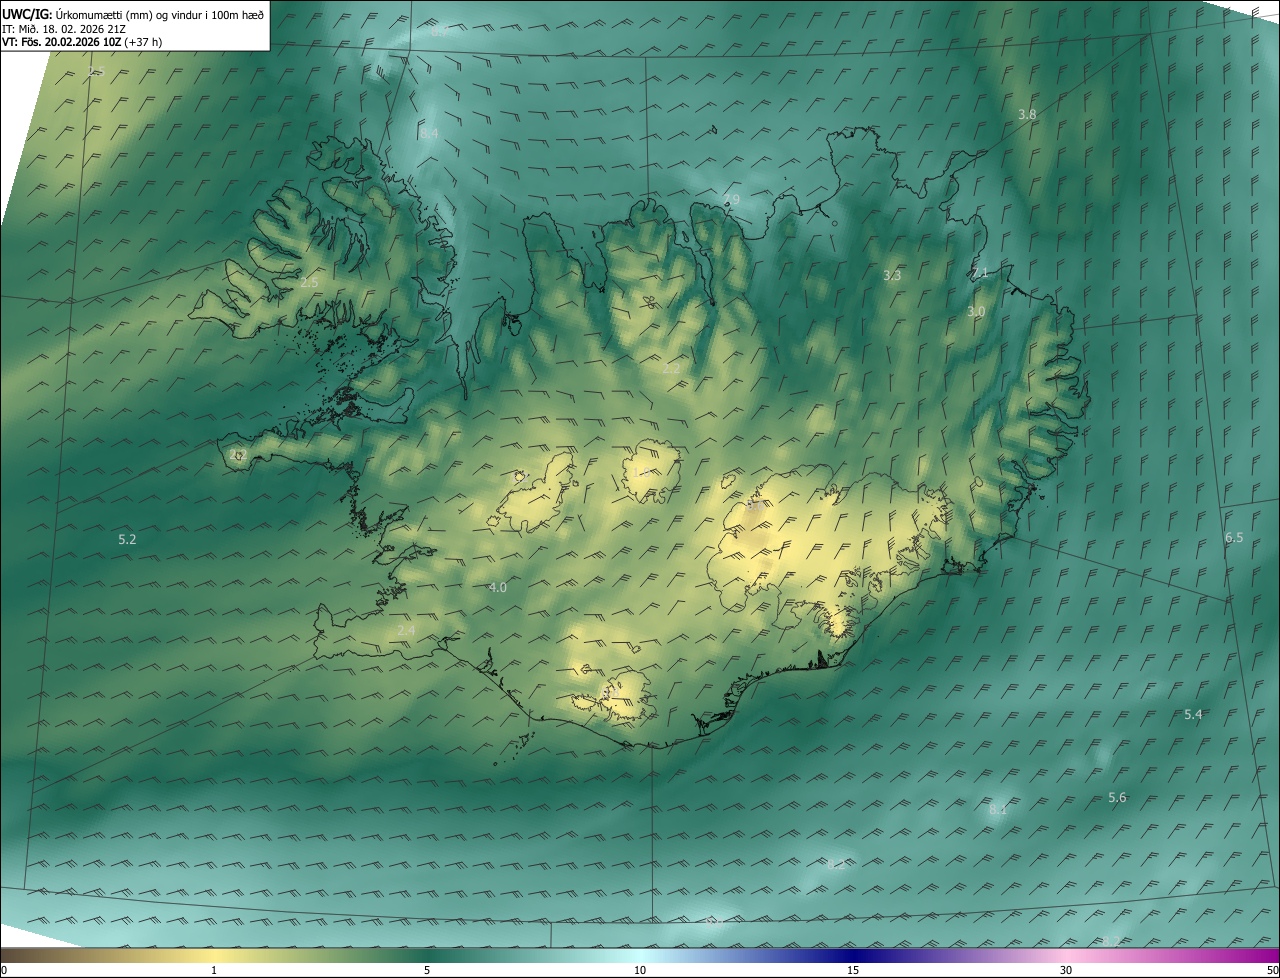The height and width of the screenshot is (978, 1280).
Task: Click the 7.1 value label on the map
Action: [979, 272]
